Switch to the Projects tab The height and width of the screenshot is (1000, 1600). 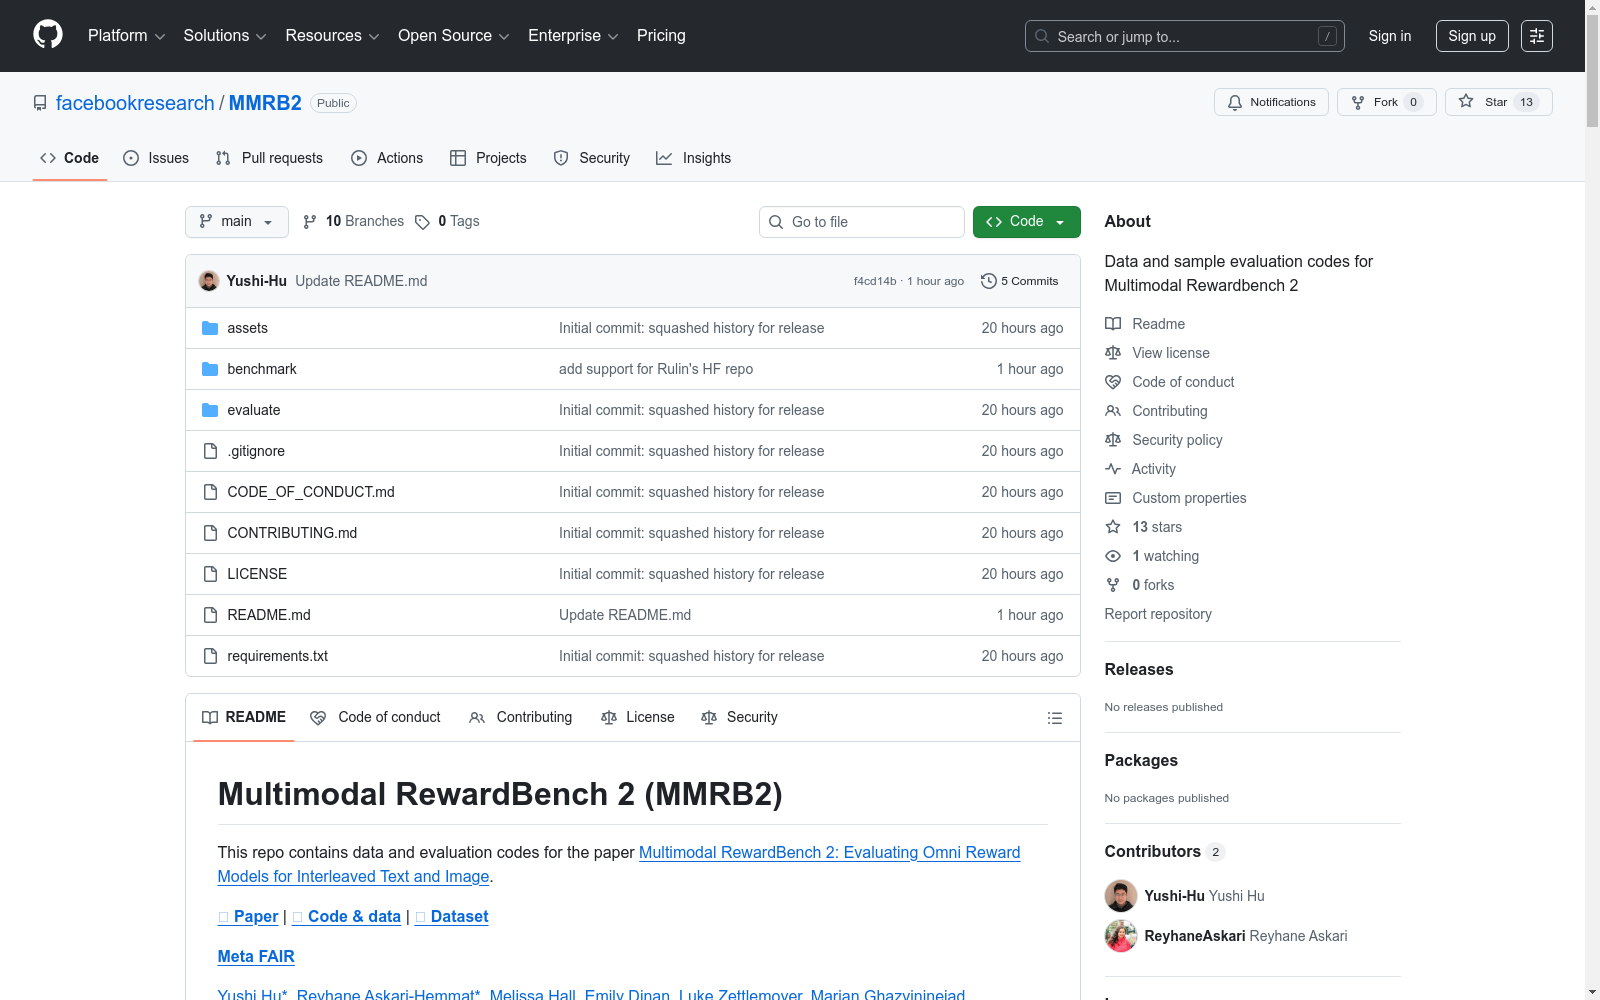488,158
